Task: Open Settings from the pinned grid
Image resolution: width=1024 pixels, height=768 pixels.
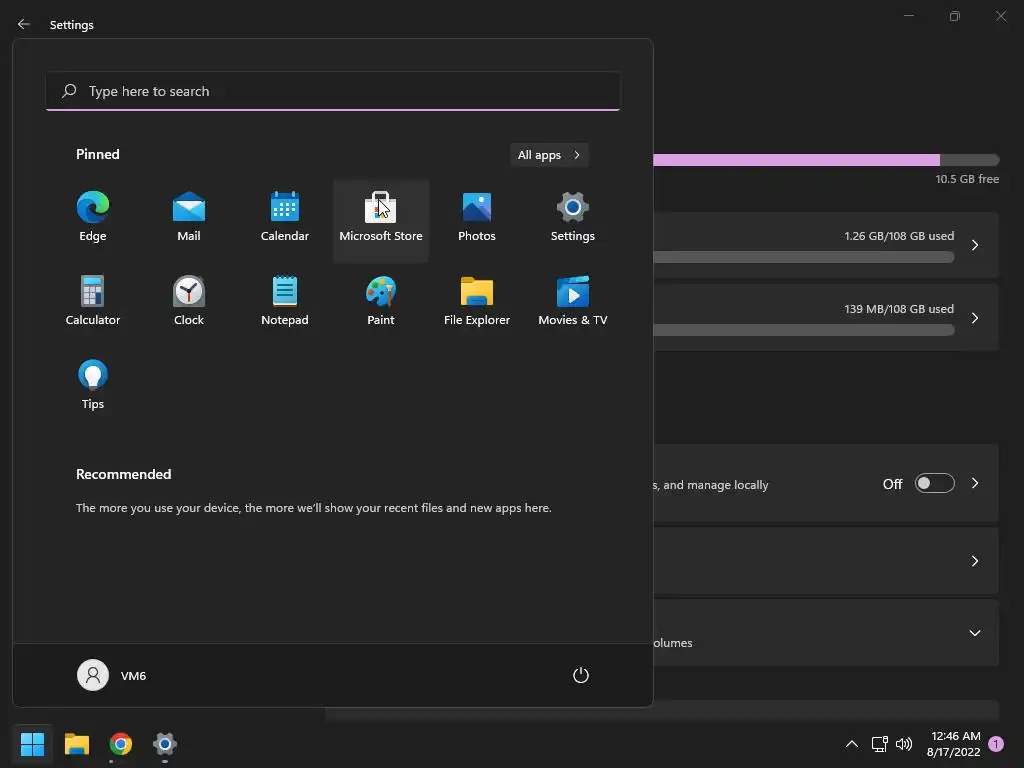Action: (x=573, y=219)
